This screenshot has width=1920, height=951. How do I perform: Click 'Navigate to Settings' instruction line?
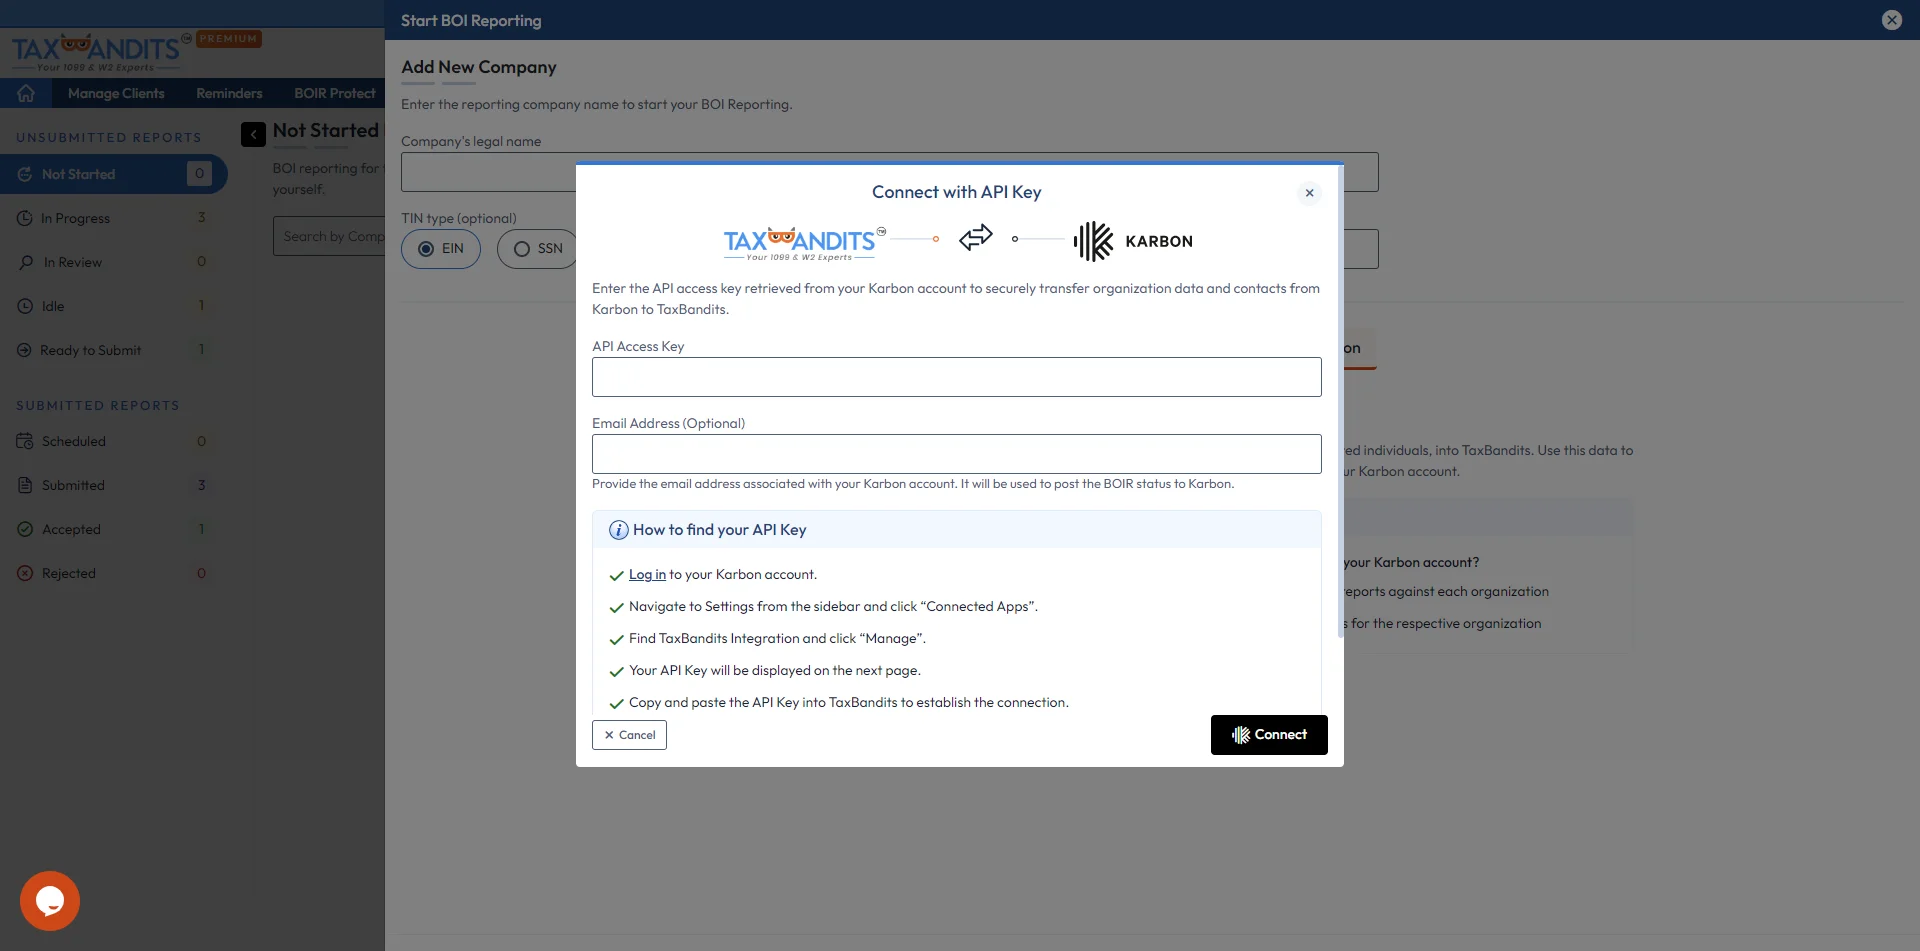(833, 607)
